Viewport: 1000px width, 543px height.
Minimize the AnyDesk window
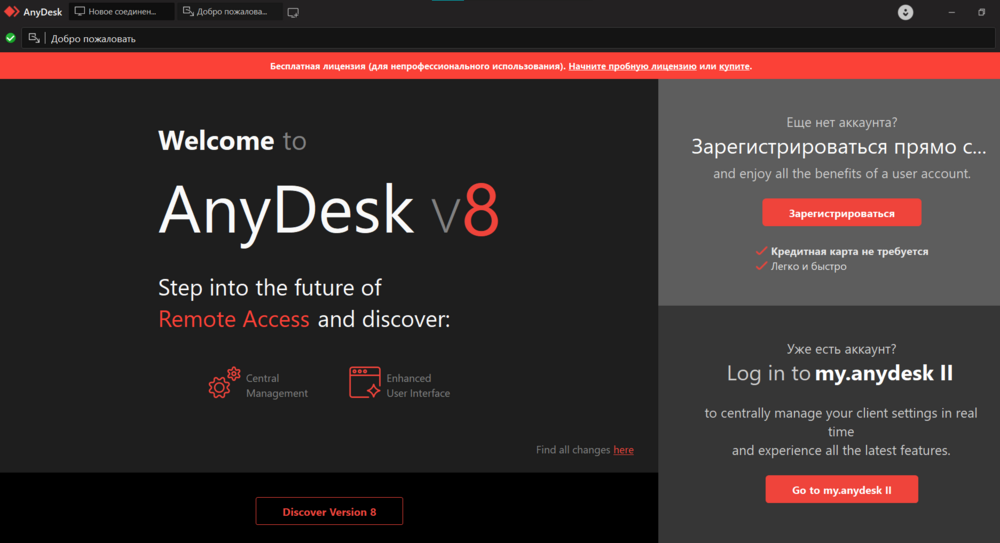(x=952, y=12)
